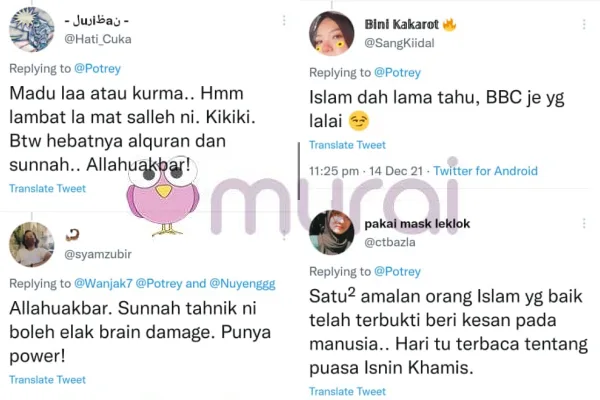Open the more menu on the ctbazla tweet
Image resolution: width=600 pixels, height=400 pixels.
point(584,224)
